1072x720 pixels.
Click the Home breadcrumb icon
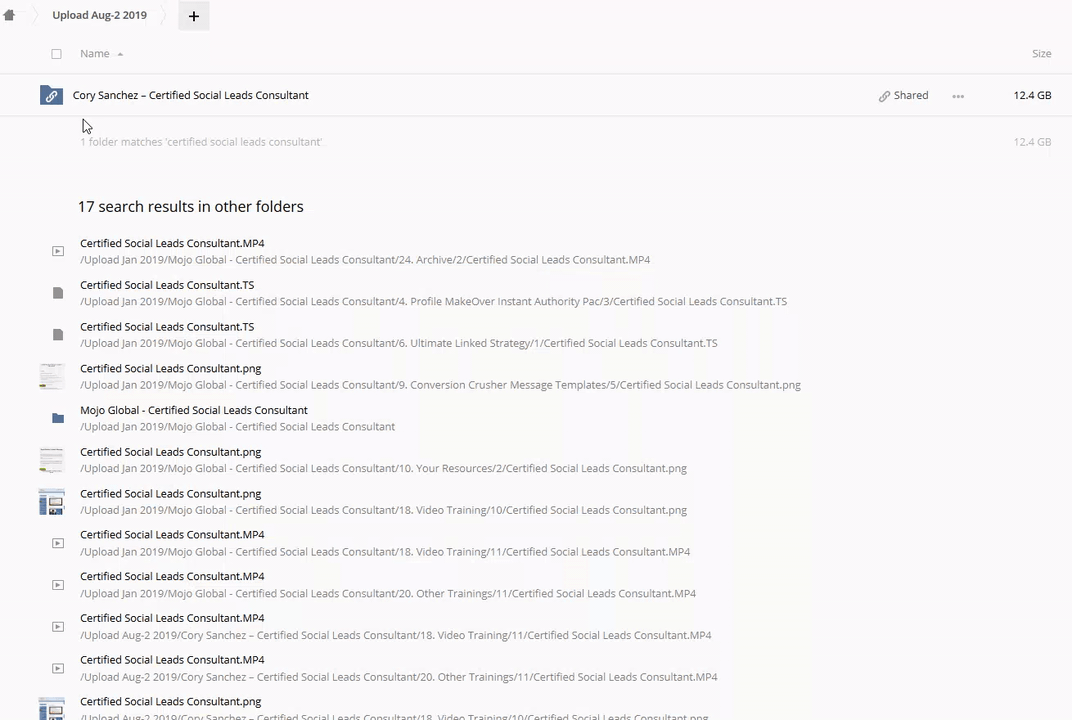(x=9, y=15)
